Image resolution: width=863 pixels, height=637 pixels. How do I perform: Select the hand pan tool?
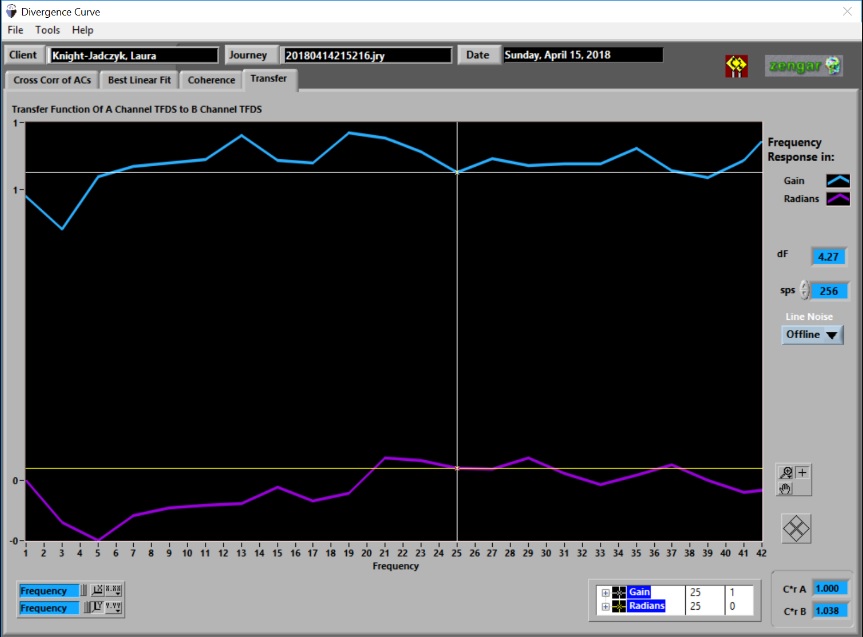pos(788,488)
